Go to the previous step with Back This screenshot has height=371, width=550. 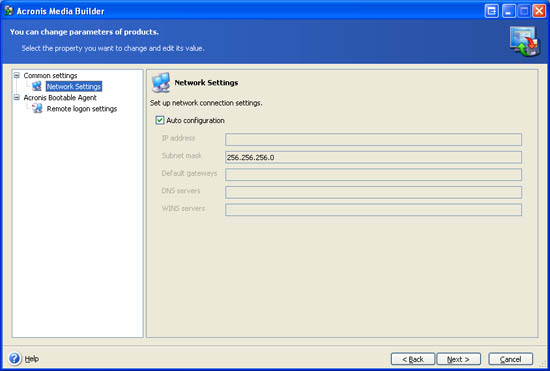coord(413,359)
